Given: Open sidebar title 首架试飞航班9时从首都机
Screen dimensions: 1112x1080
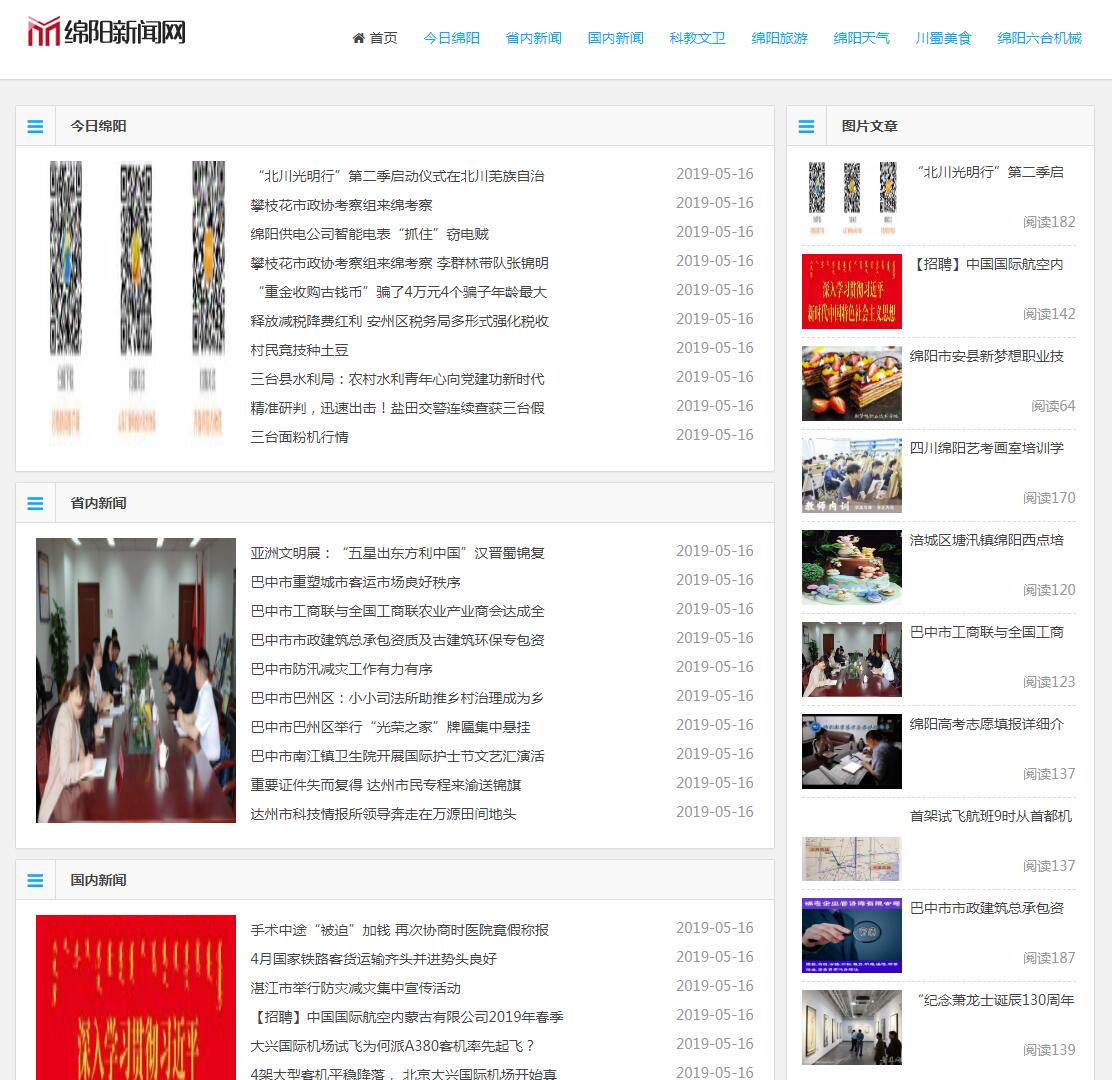Looking at the screenshot, I should [991, 816].
